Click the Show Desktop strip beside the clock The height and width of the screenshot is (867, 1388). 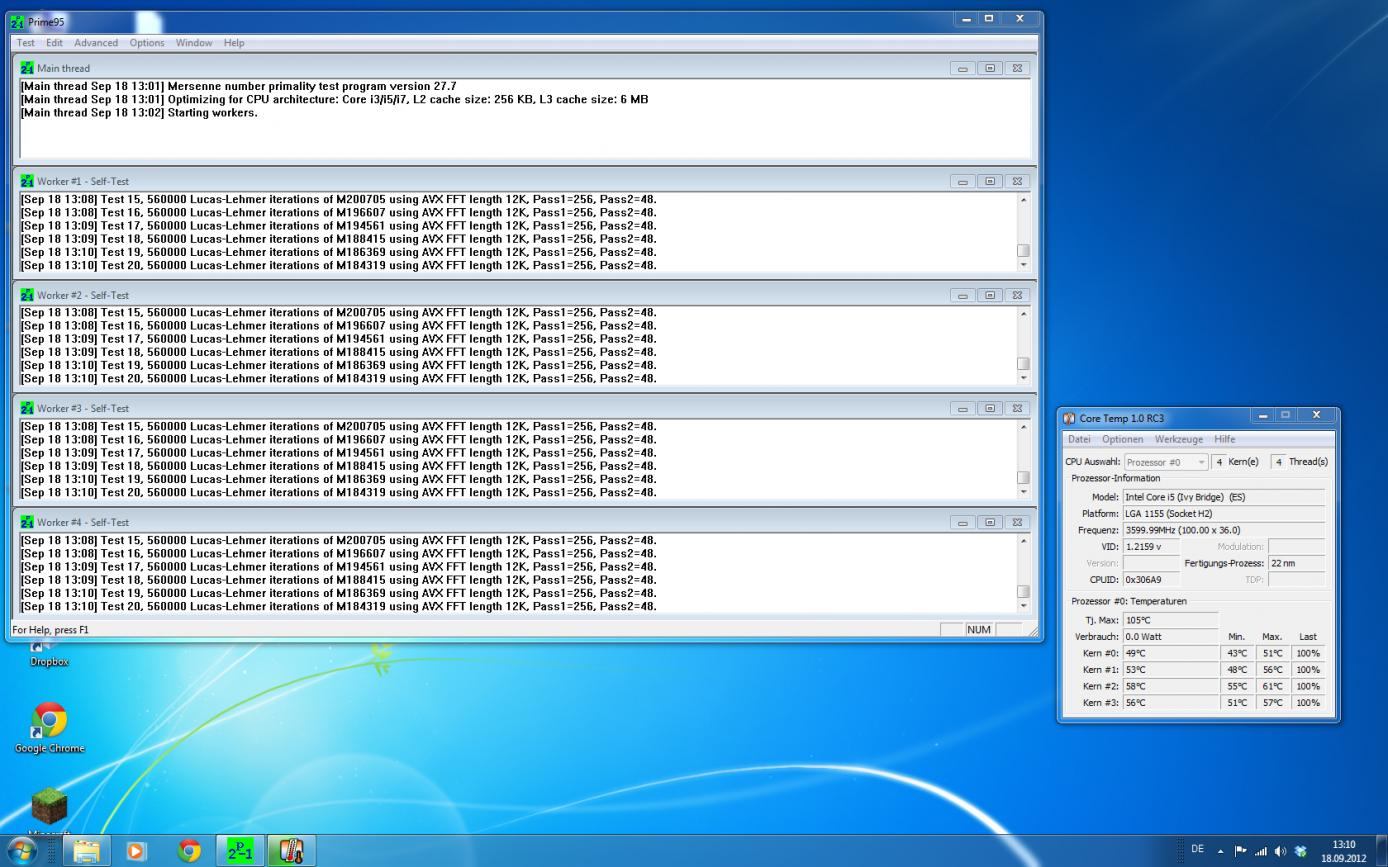[1381, 851]
